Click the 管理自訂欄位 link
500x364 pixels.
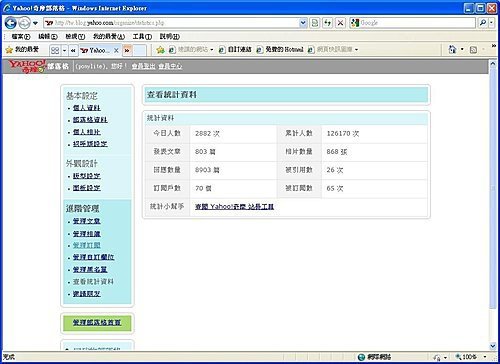[94, 257]
